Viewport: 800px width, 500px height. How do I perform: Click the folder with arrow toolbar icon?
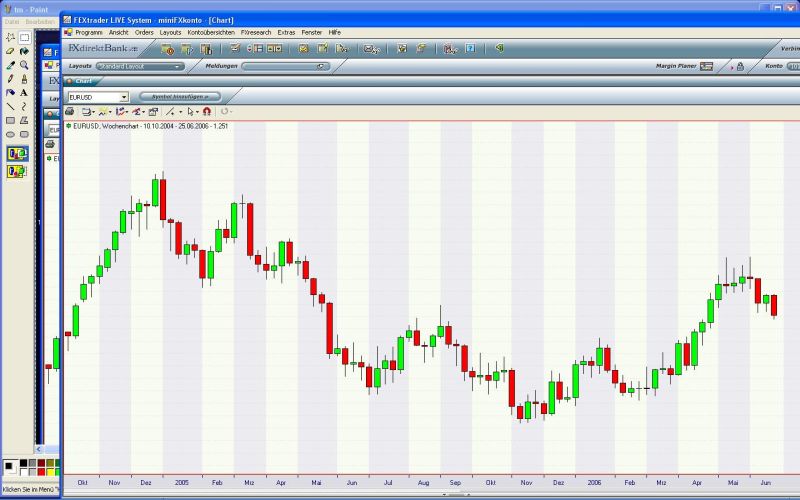click(x=187, y=49)
